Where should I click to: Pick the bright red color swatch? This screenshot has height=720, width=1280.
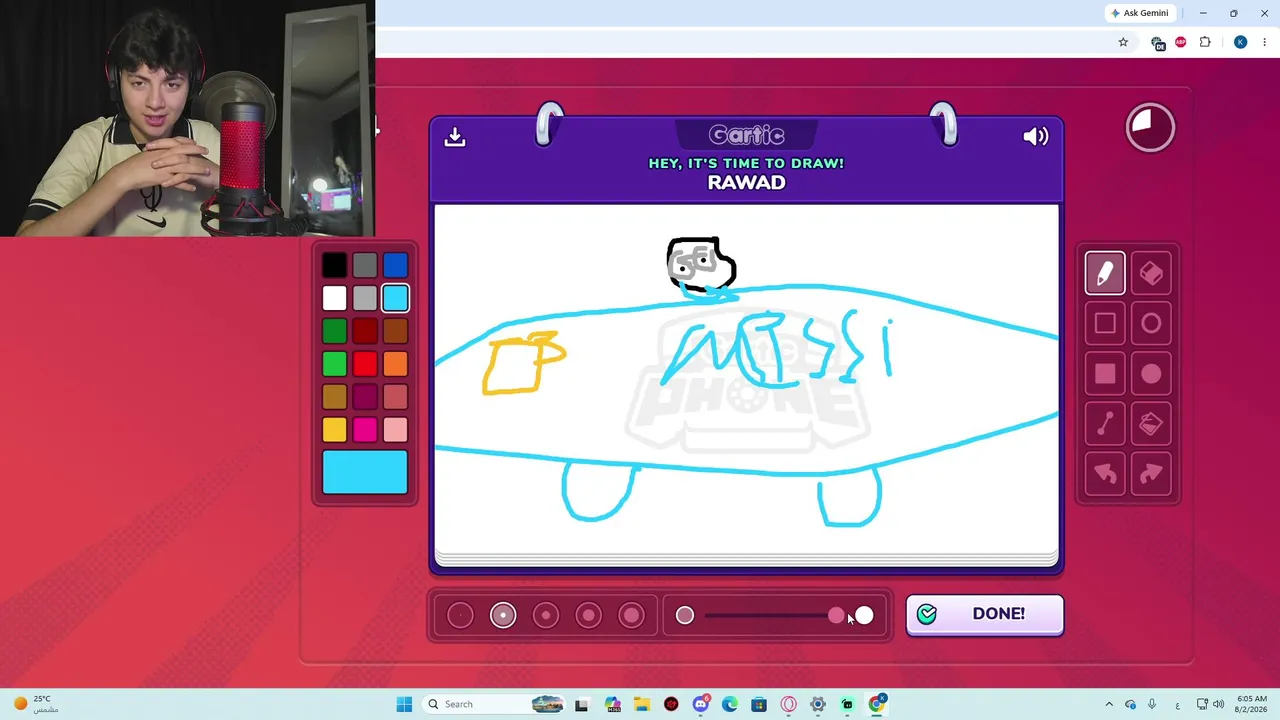(x=365, y=364)
